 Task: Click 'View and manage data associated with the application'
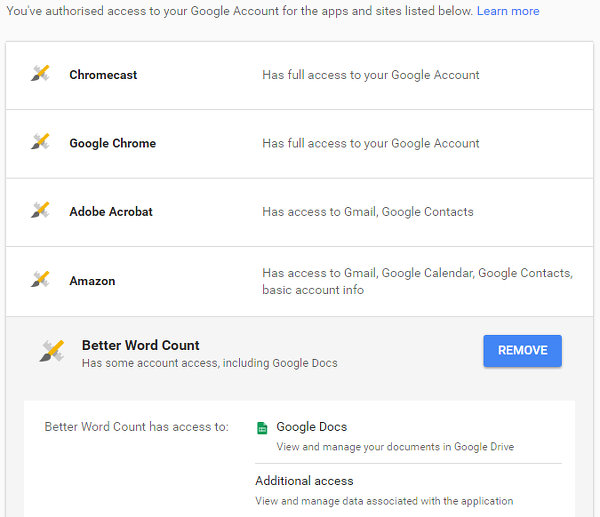(x=384, y=501)
